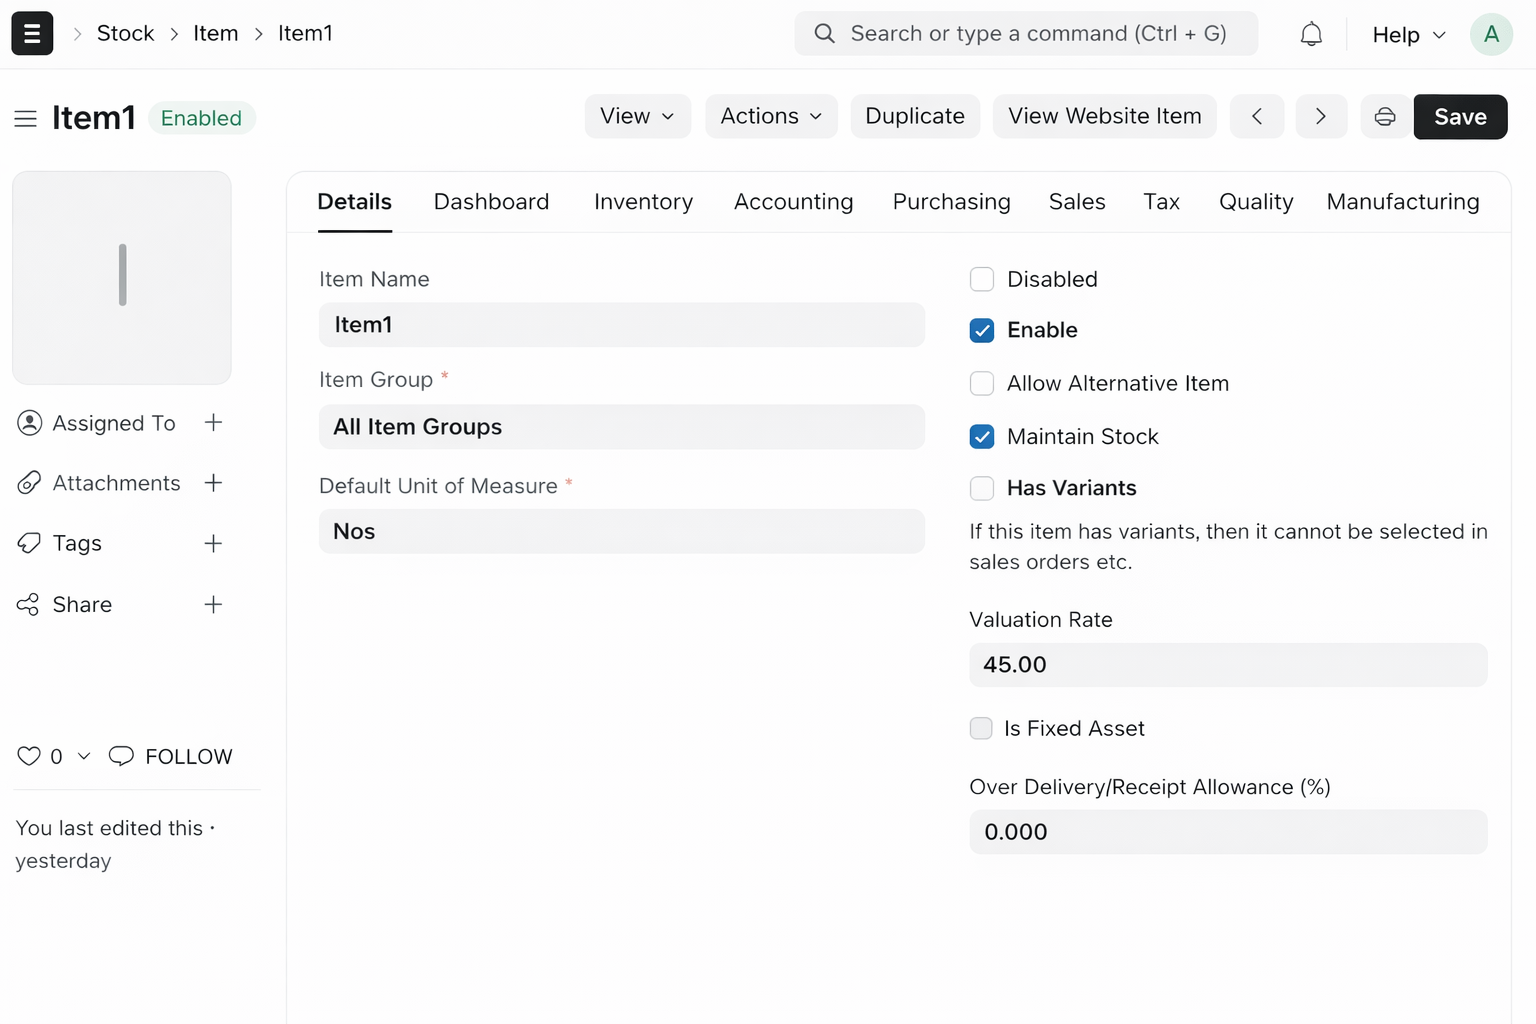The height and width of the screenshot is (1024, 1536).
Task: Add an attachment with the plus icon
Action: (x=213, y=483)
